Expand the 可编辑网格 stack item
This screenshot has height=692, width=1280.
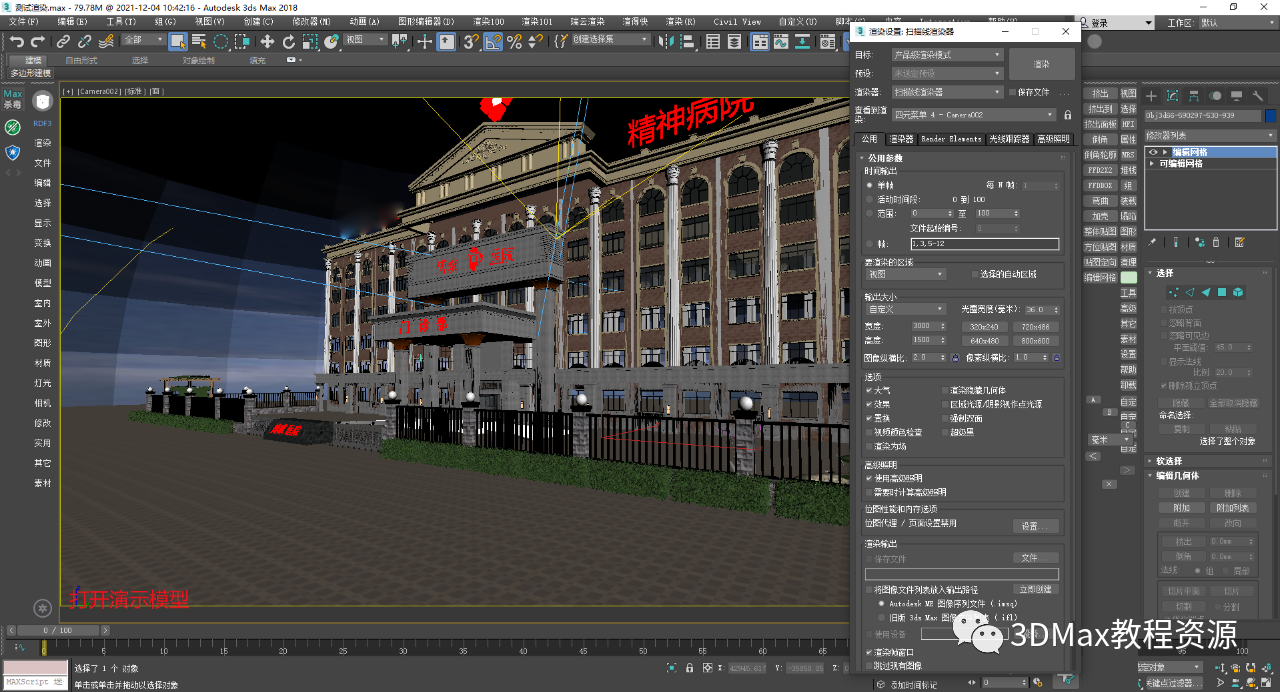pyautogui.click(x=1152, y=163)
